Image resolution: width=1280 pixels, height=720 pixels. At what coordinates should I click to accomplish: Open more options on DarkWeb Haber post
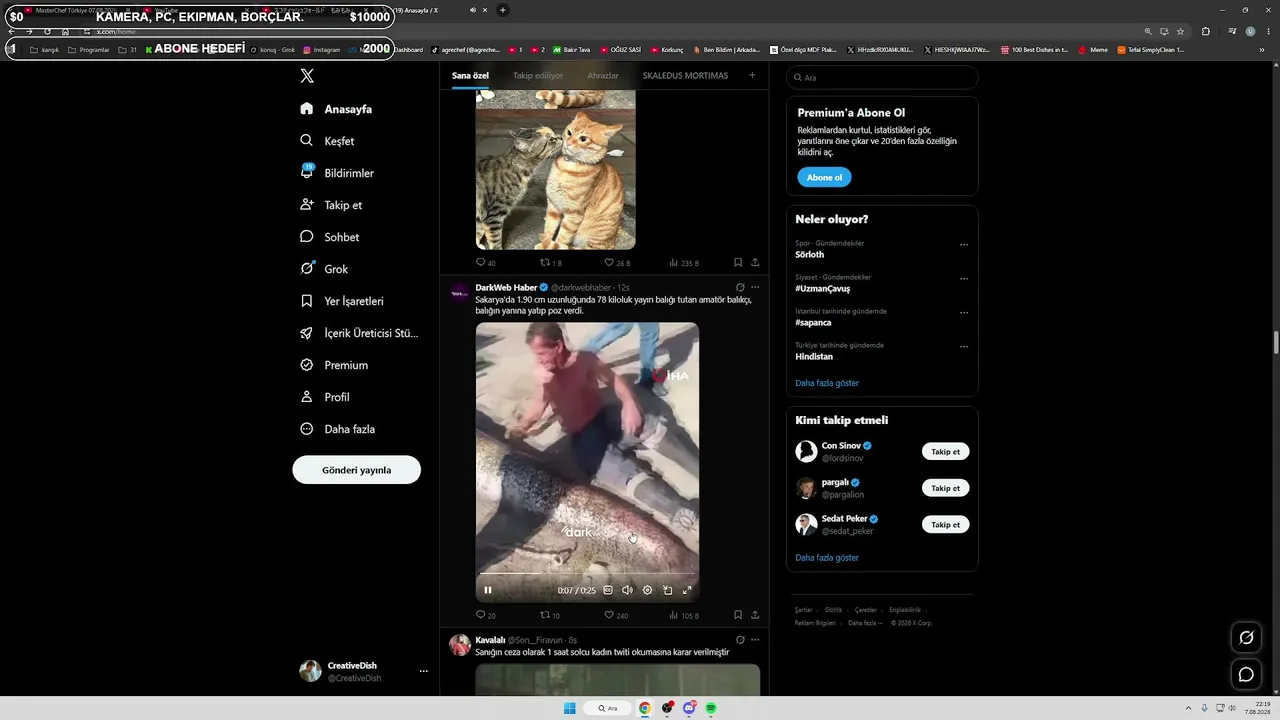(x=755, y=287)
